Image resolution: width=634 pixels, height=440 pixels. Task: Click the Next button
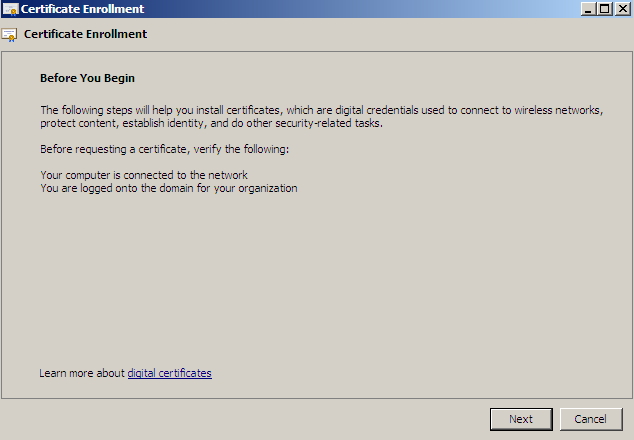(x=520, y=419)
